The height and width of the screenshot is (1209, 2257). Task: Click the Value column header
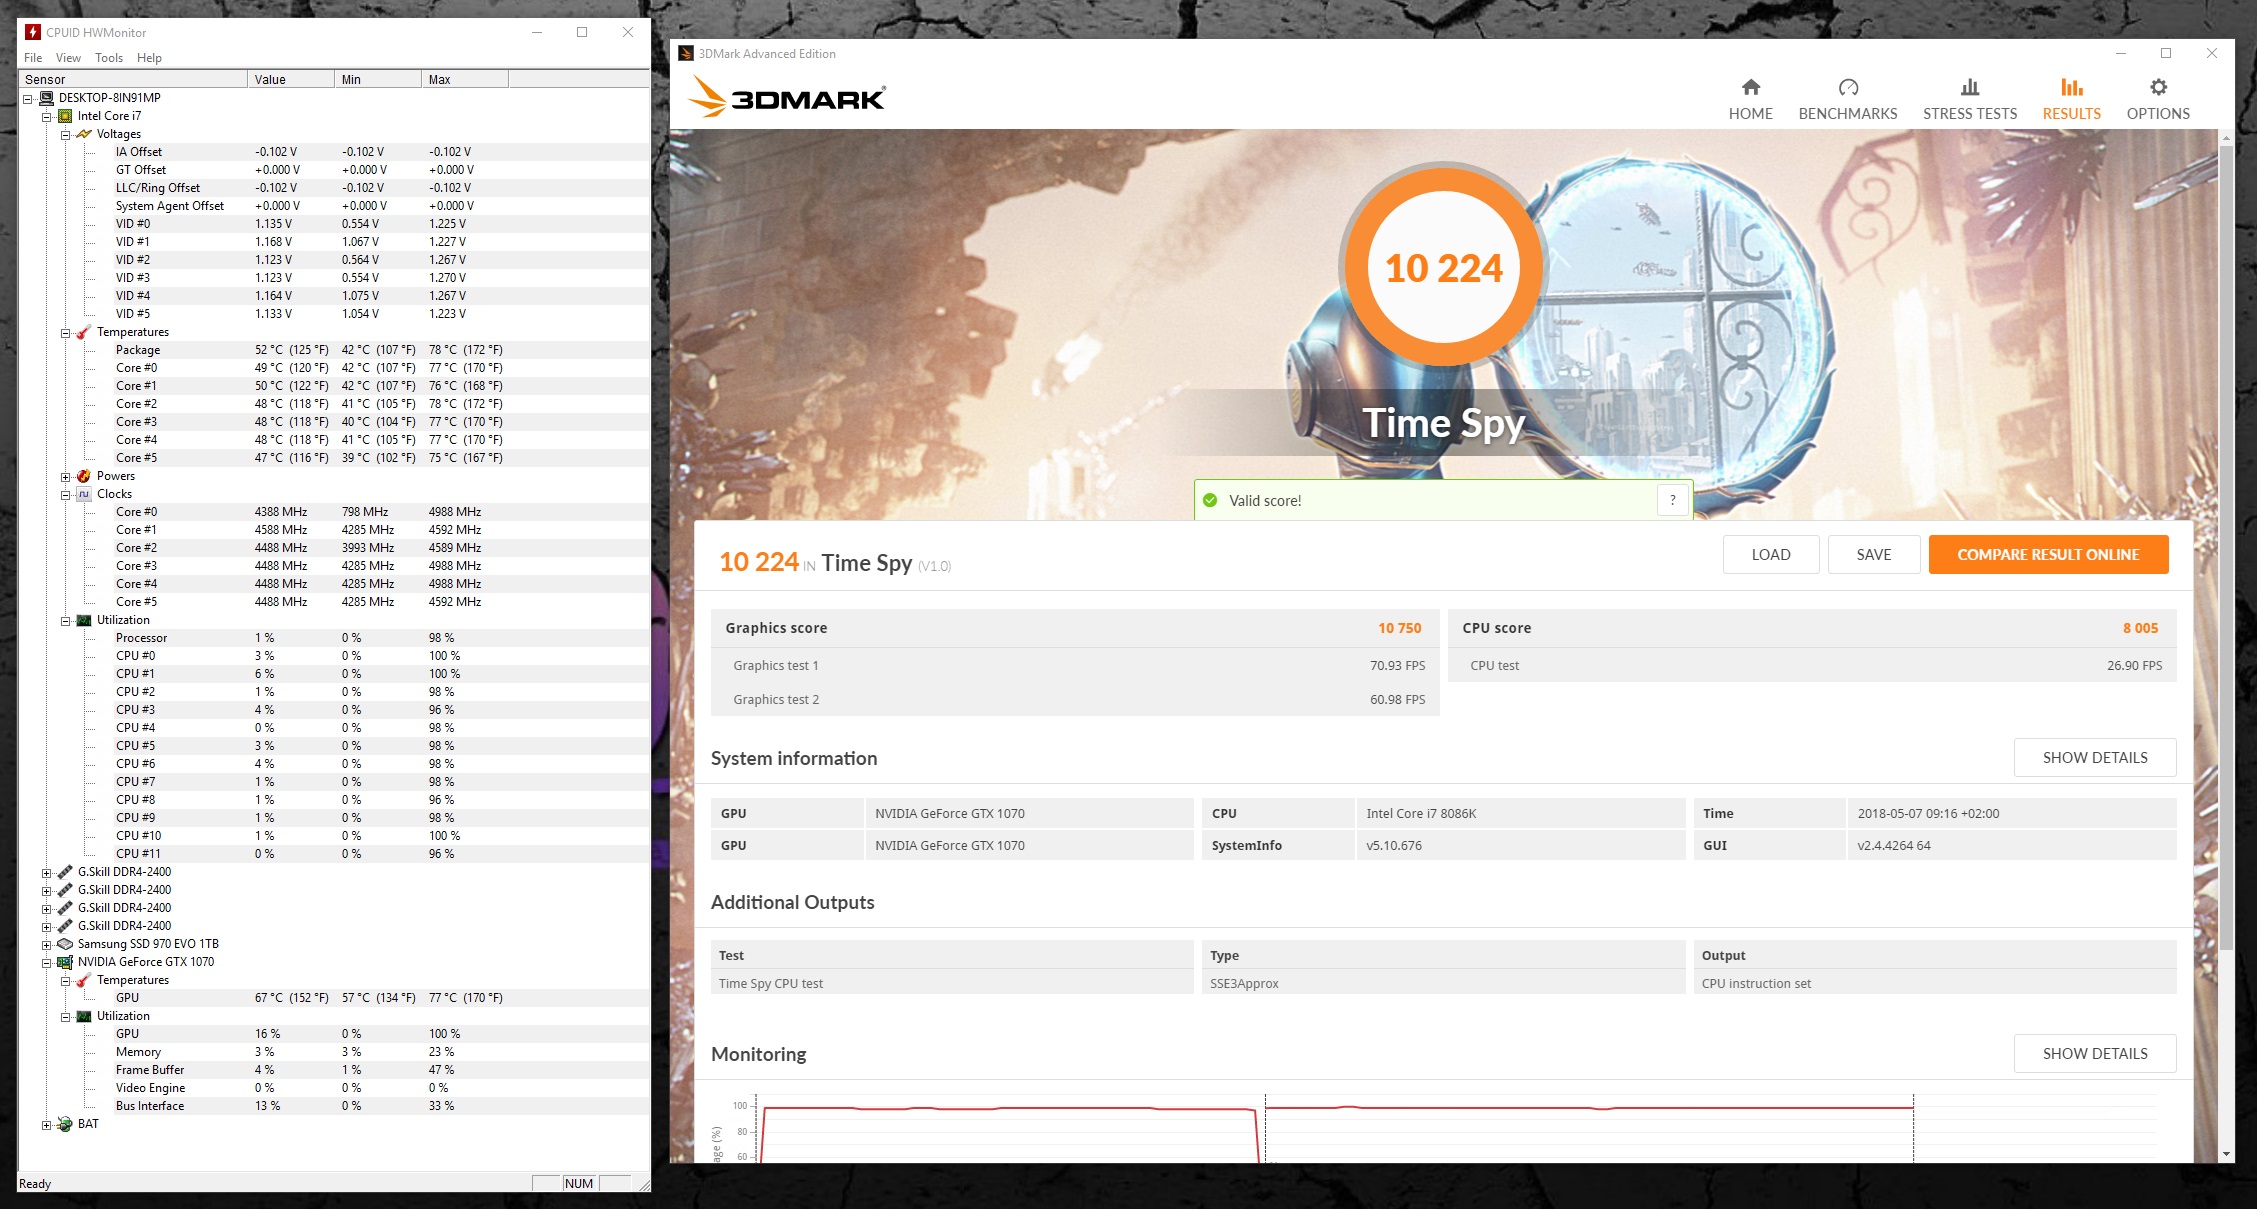(291, 79)
